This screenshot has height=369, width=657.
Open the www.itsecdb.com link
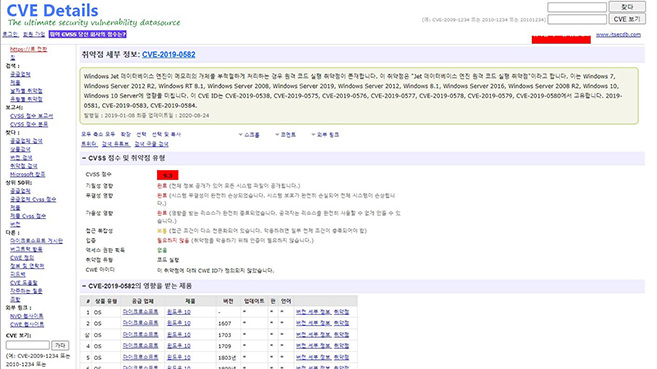click(618, 35)
